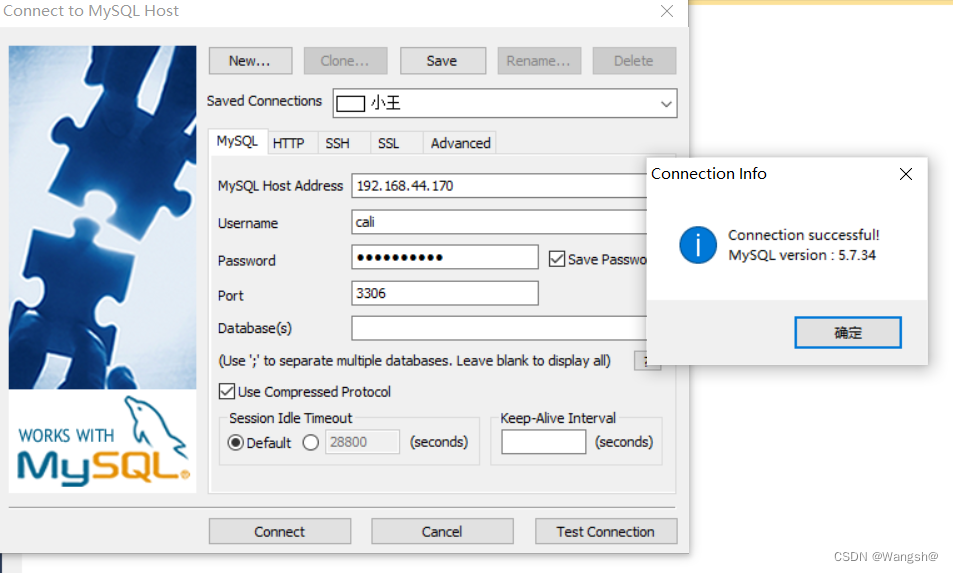This screenshot has height=573, width=953.
Task: Switch to the HTTP tab
Action: [x=288, y=143]
